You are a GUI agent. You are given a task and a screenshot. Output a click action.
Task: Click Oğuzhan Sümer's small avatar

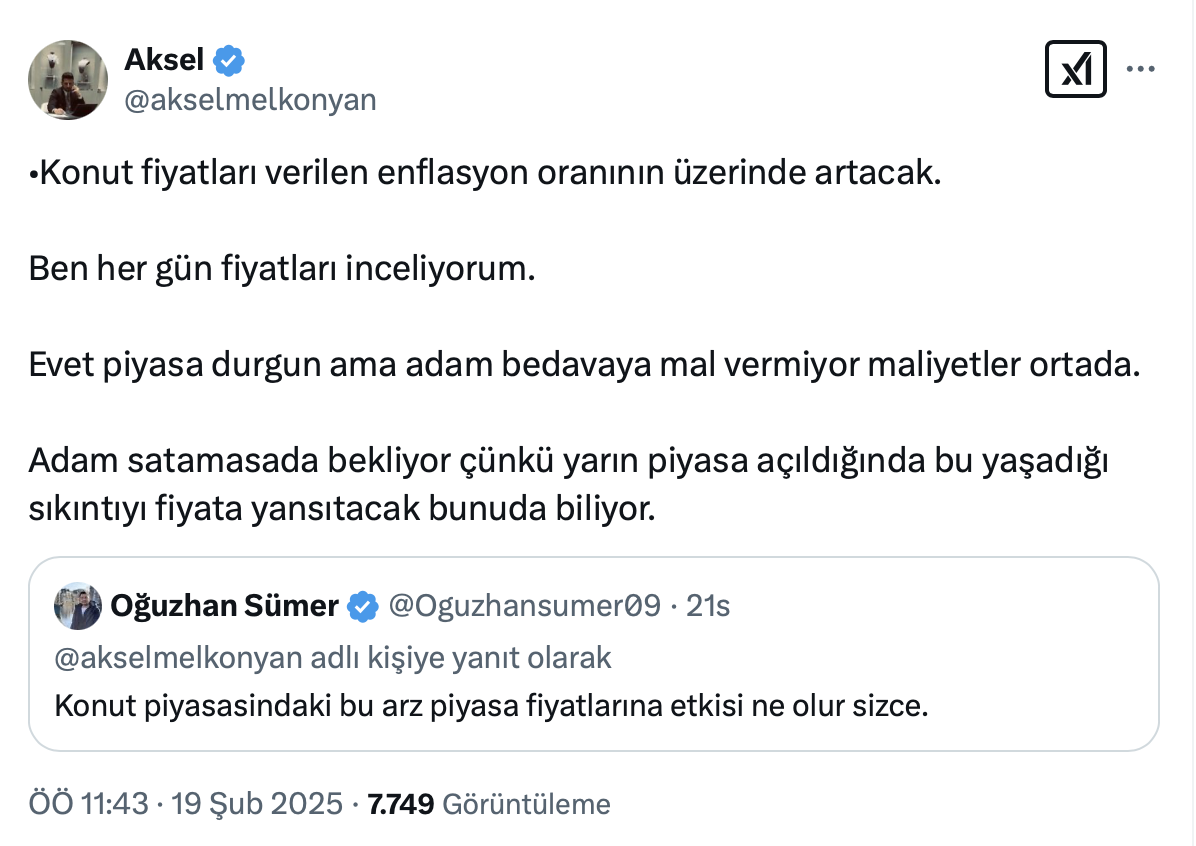click(78, 606)
